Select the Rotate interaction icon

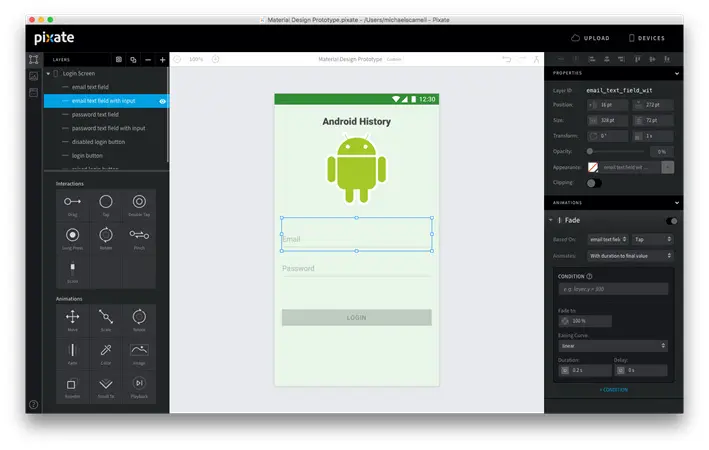pyautogui.click(x=106, y=235)
